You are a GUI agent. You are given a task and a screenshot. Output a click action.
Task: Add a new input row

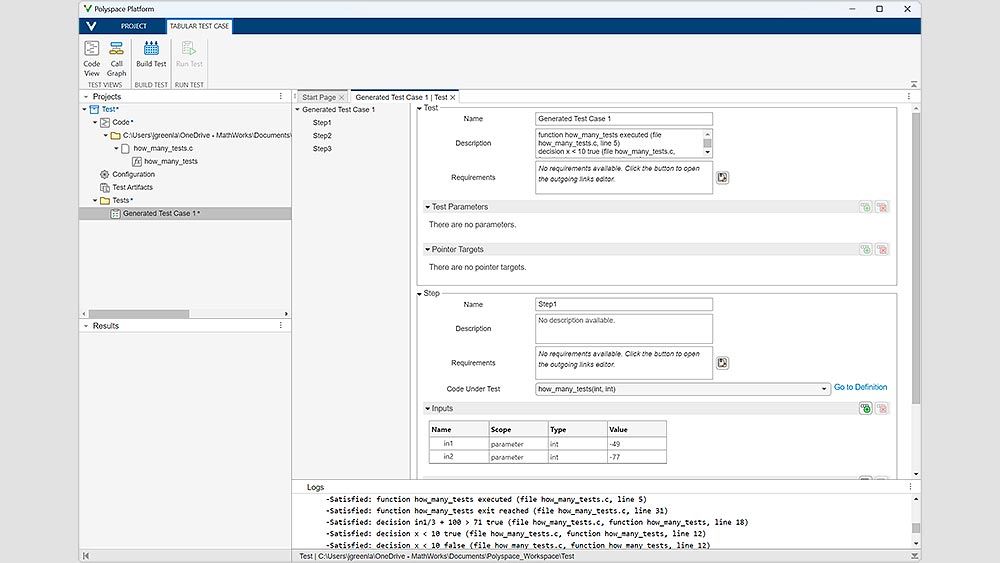click(x=865, y=408)
